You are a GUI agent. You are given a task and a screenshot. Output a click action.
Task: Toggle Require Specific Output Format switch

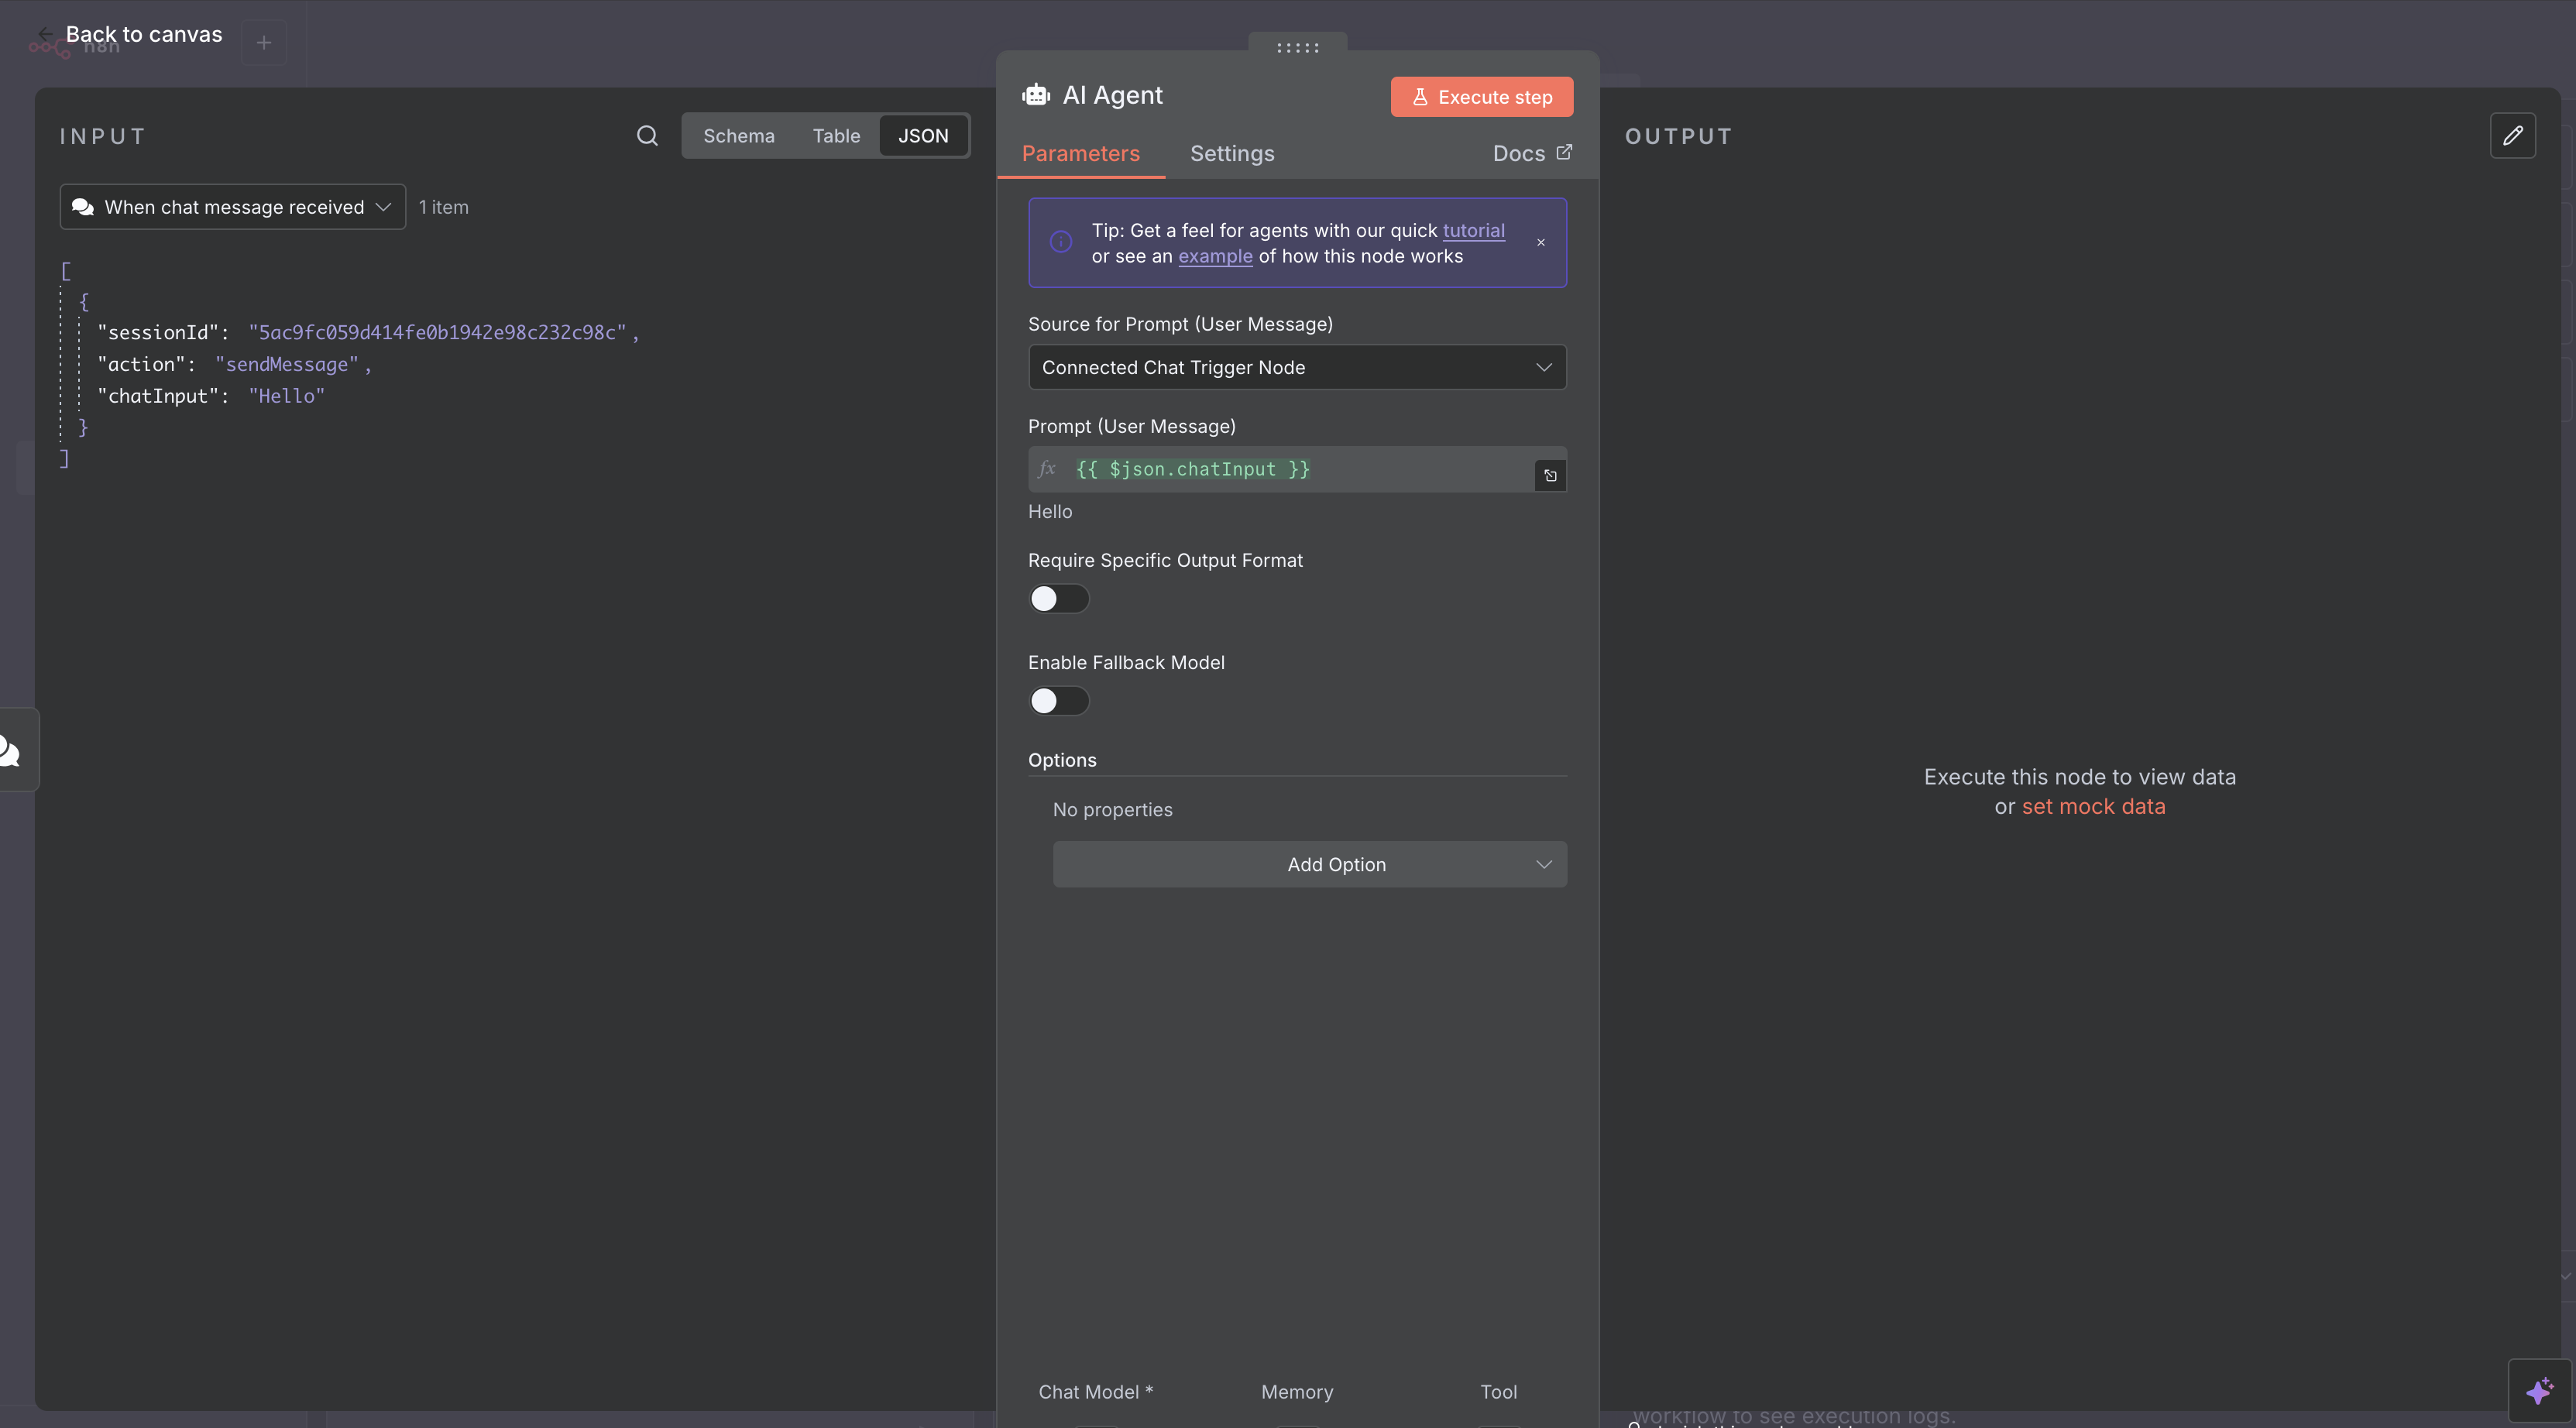1058,599
